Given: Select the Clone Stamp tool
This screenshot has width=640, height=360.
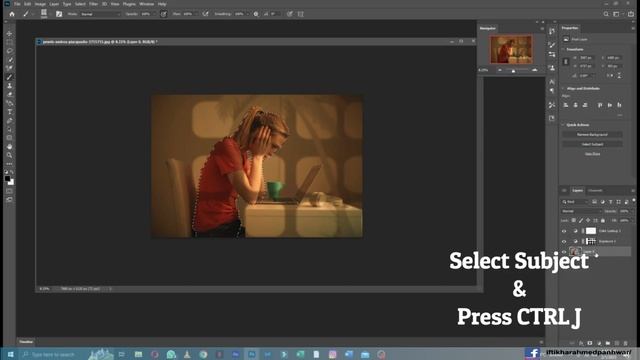Looking at the screenshot, I should (x=9, y=86).
